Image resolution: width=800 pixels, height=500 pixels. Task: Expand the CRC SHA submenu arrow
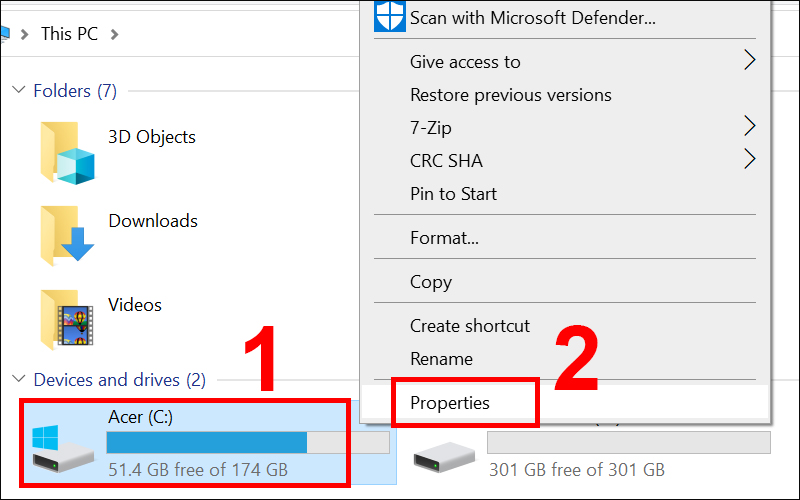pos(750,159)
